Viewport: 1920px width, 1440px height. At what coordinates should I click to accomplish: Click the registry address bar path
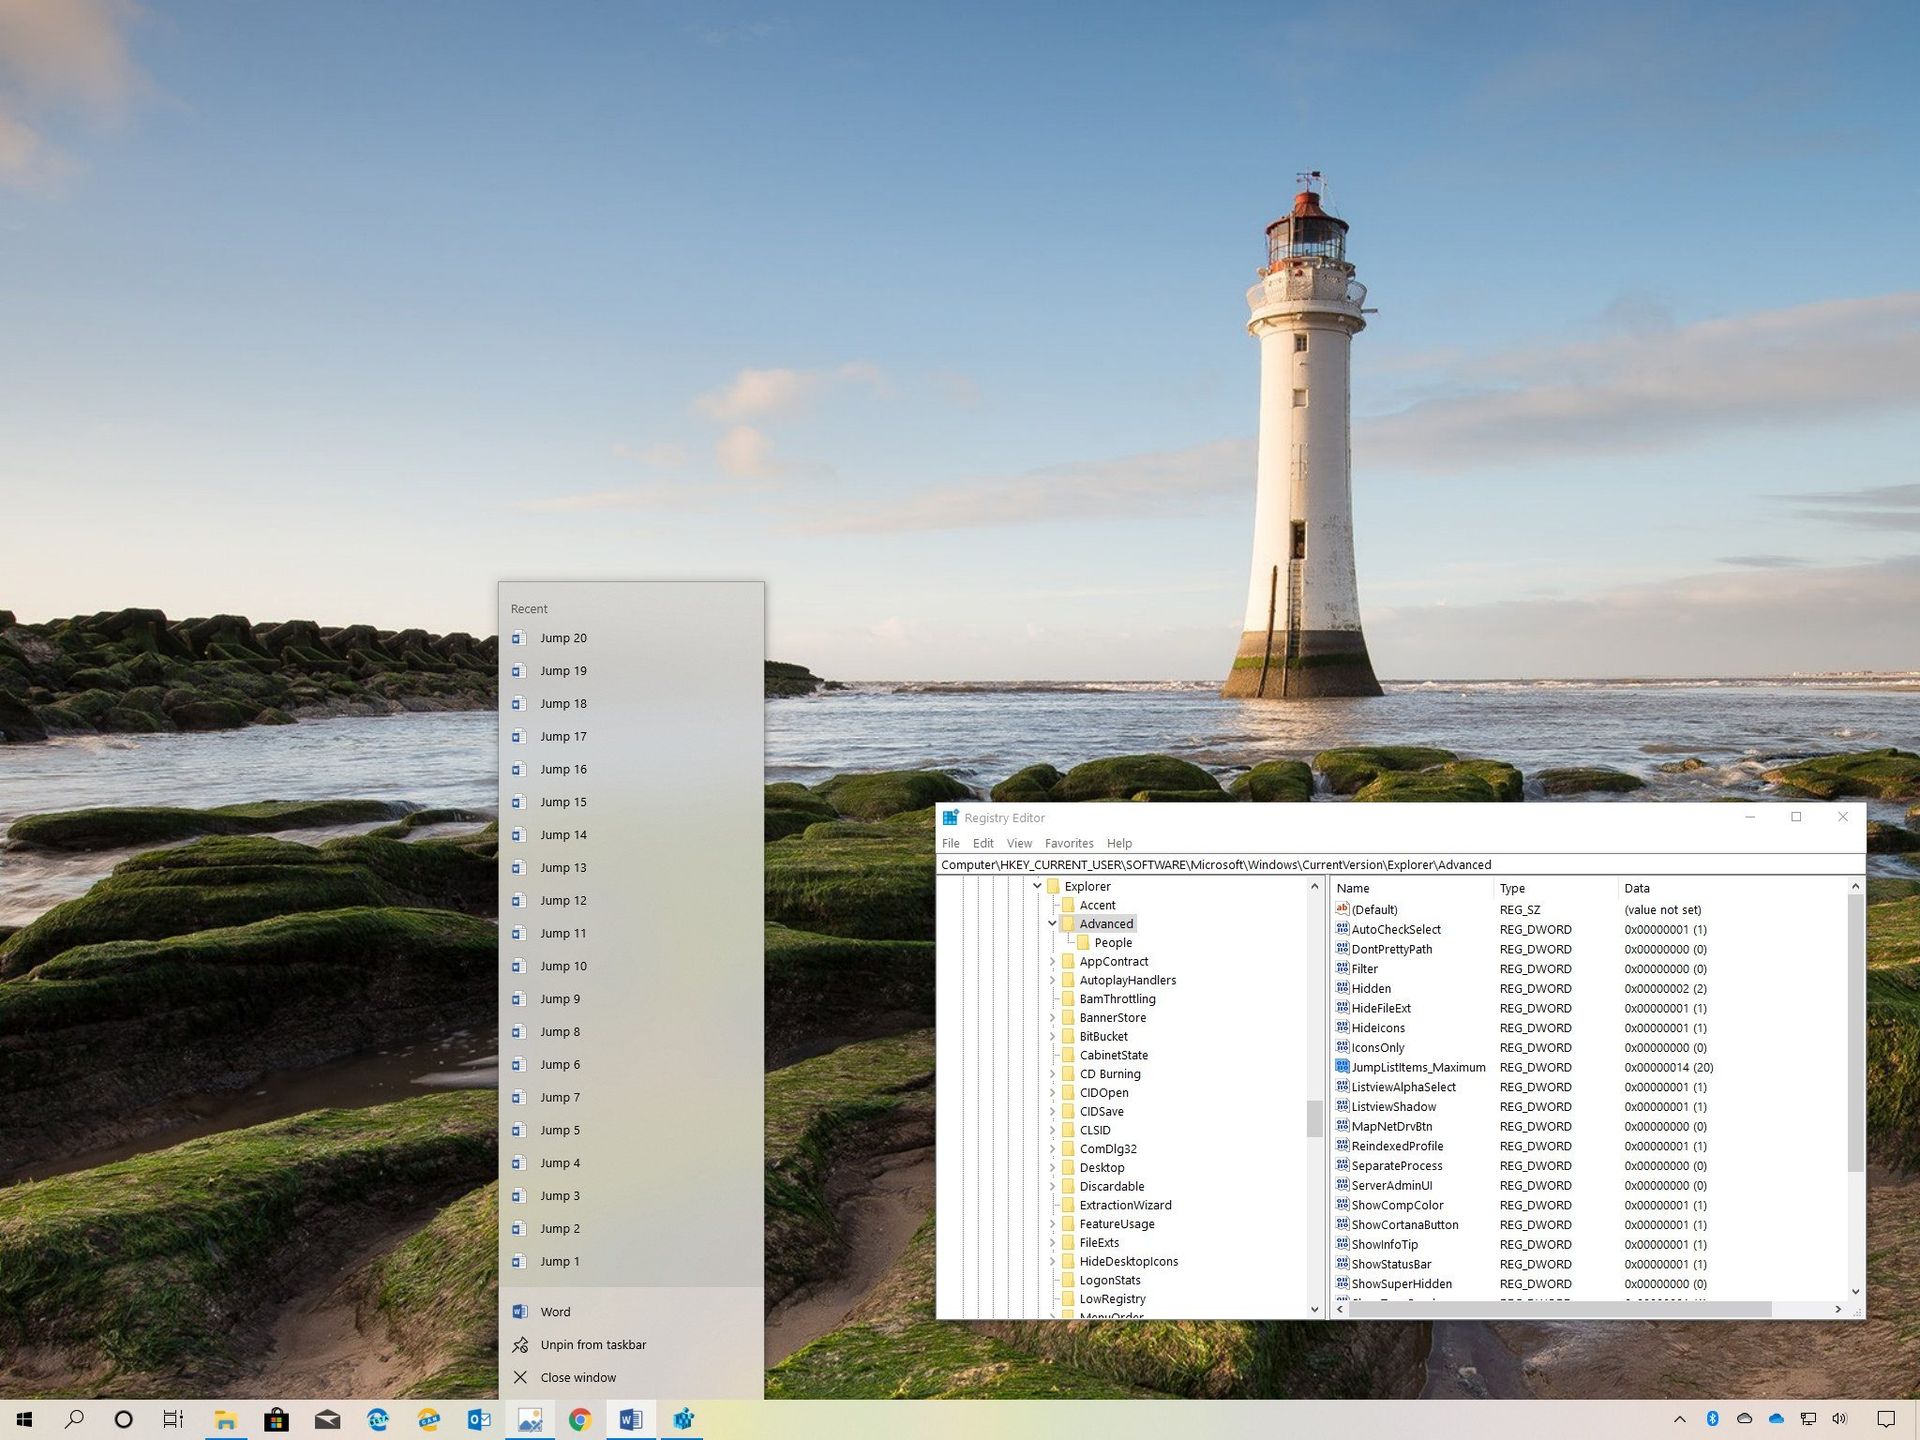[1215, 865]
